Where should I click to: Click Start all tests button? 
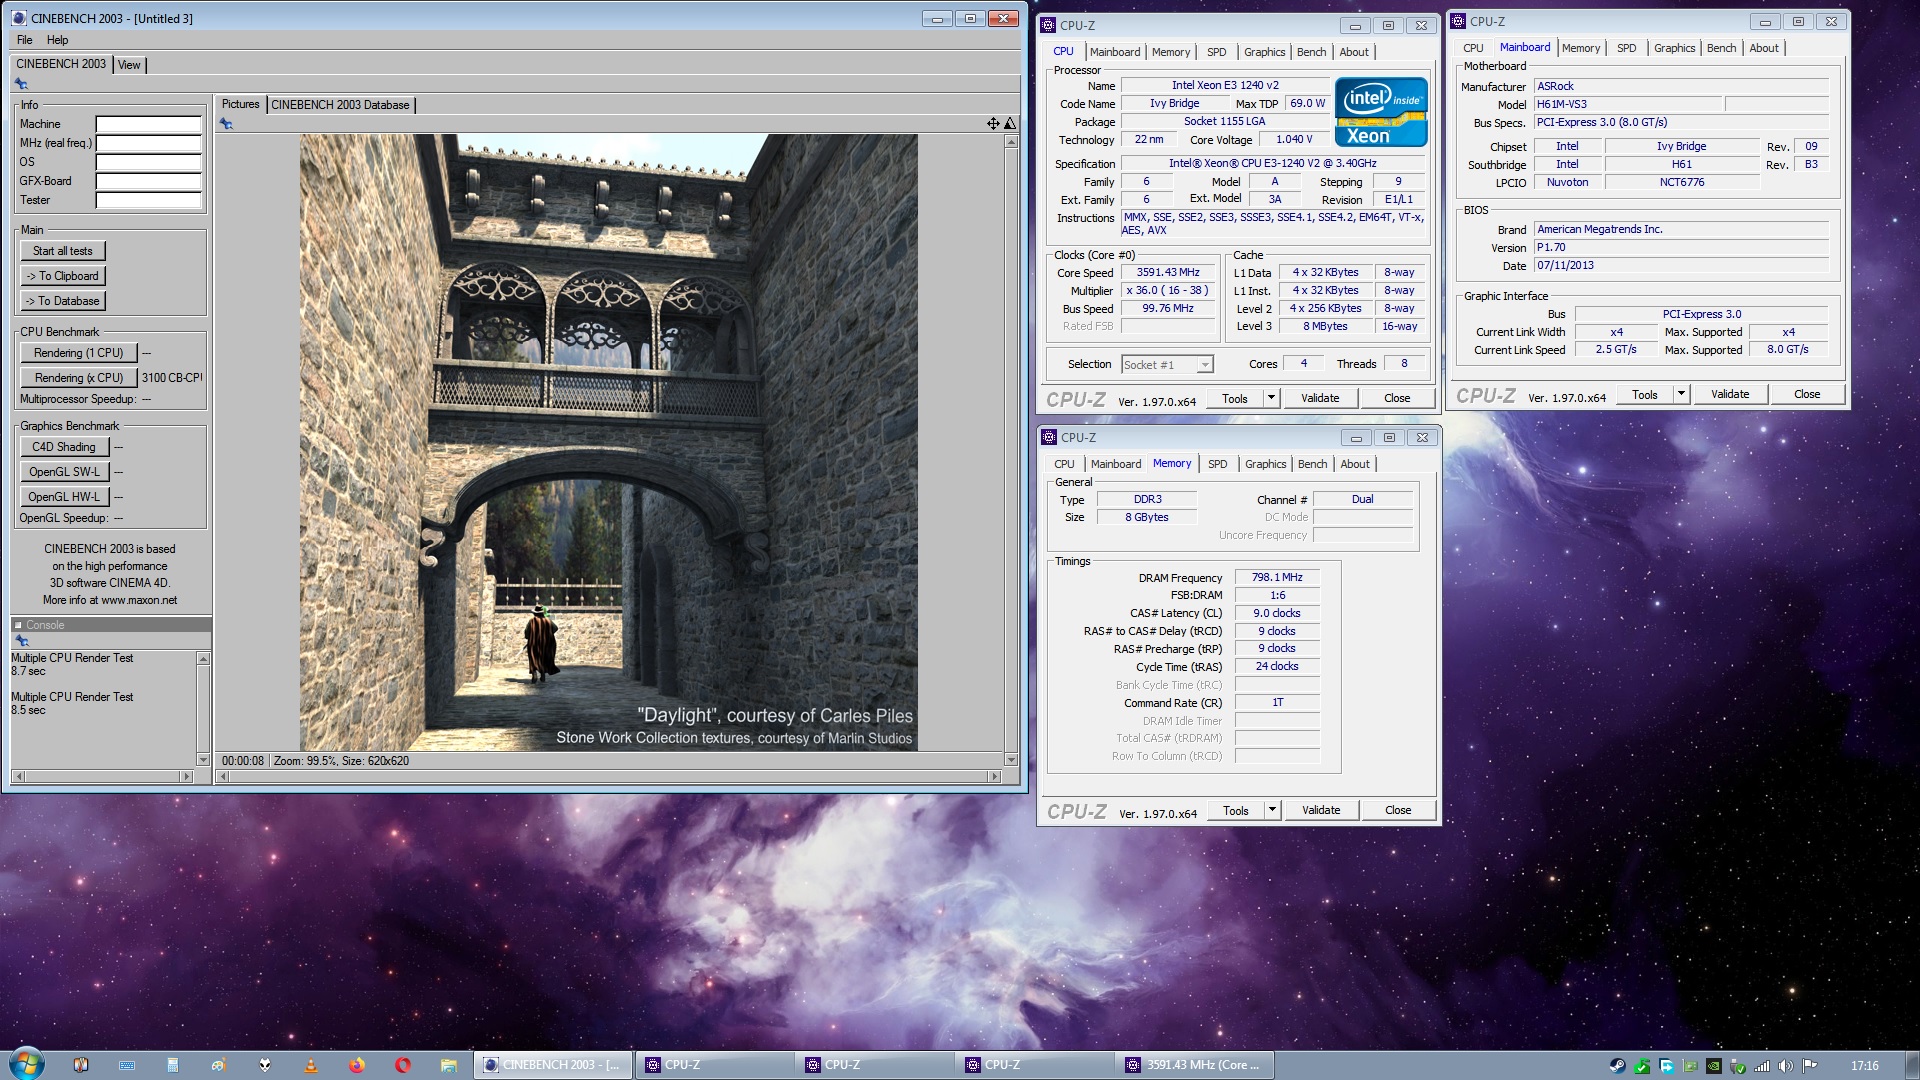click(x=63, y=251)
